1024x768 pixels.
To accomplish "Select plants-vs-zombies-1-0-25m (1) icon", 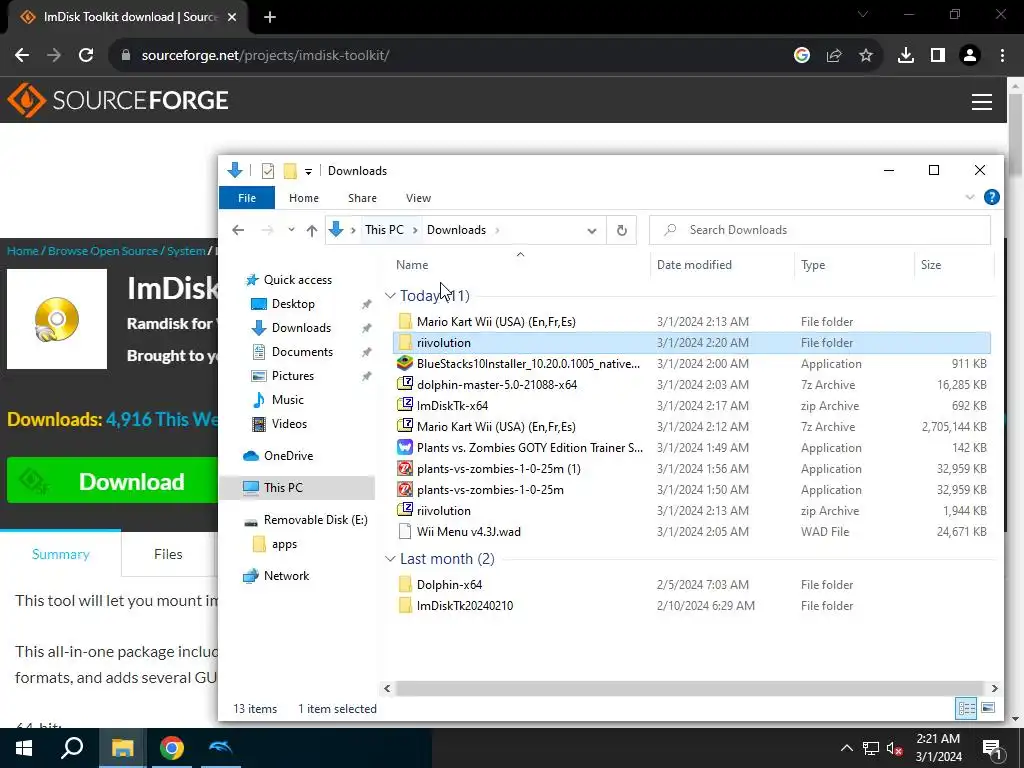I will point(406,468).
